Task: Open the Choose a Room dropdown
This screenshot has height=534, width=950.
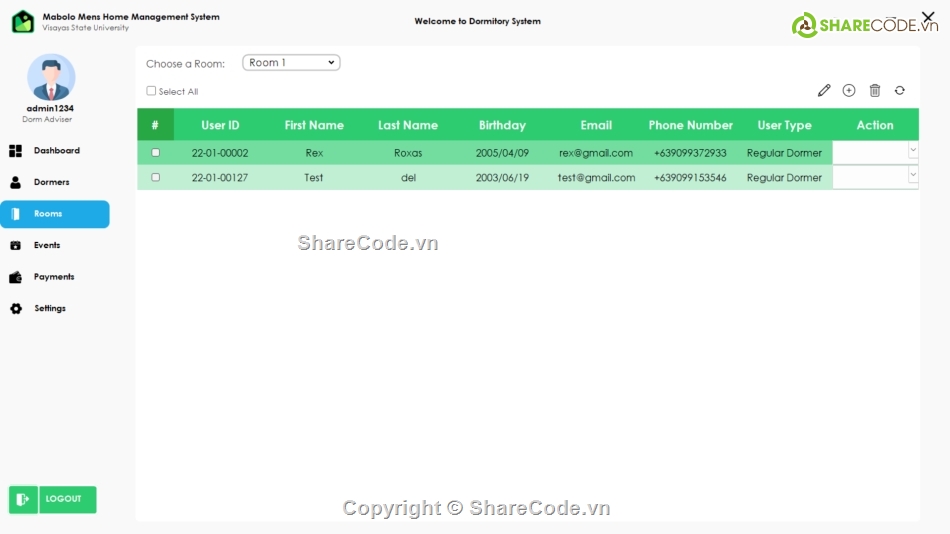Action: [x=291, y=63]
